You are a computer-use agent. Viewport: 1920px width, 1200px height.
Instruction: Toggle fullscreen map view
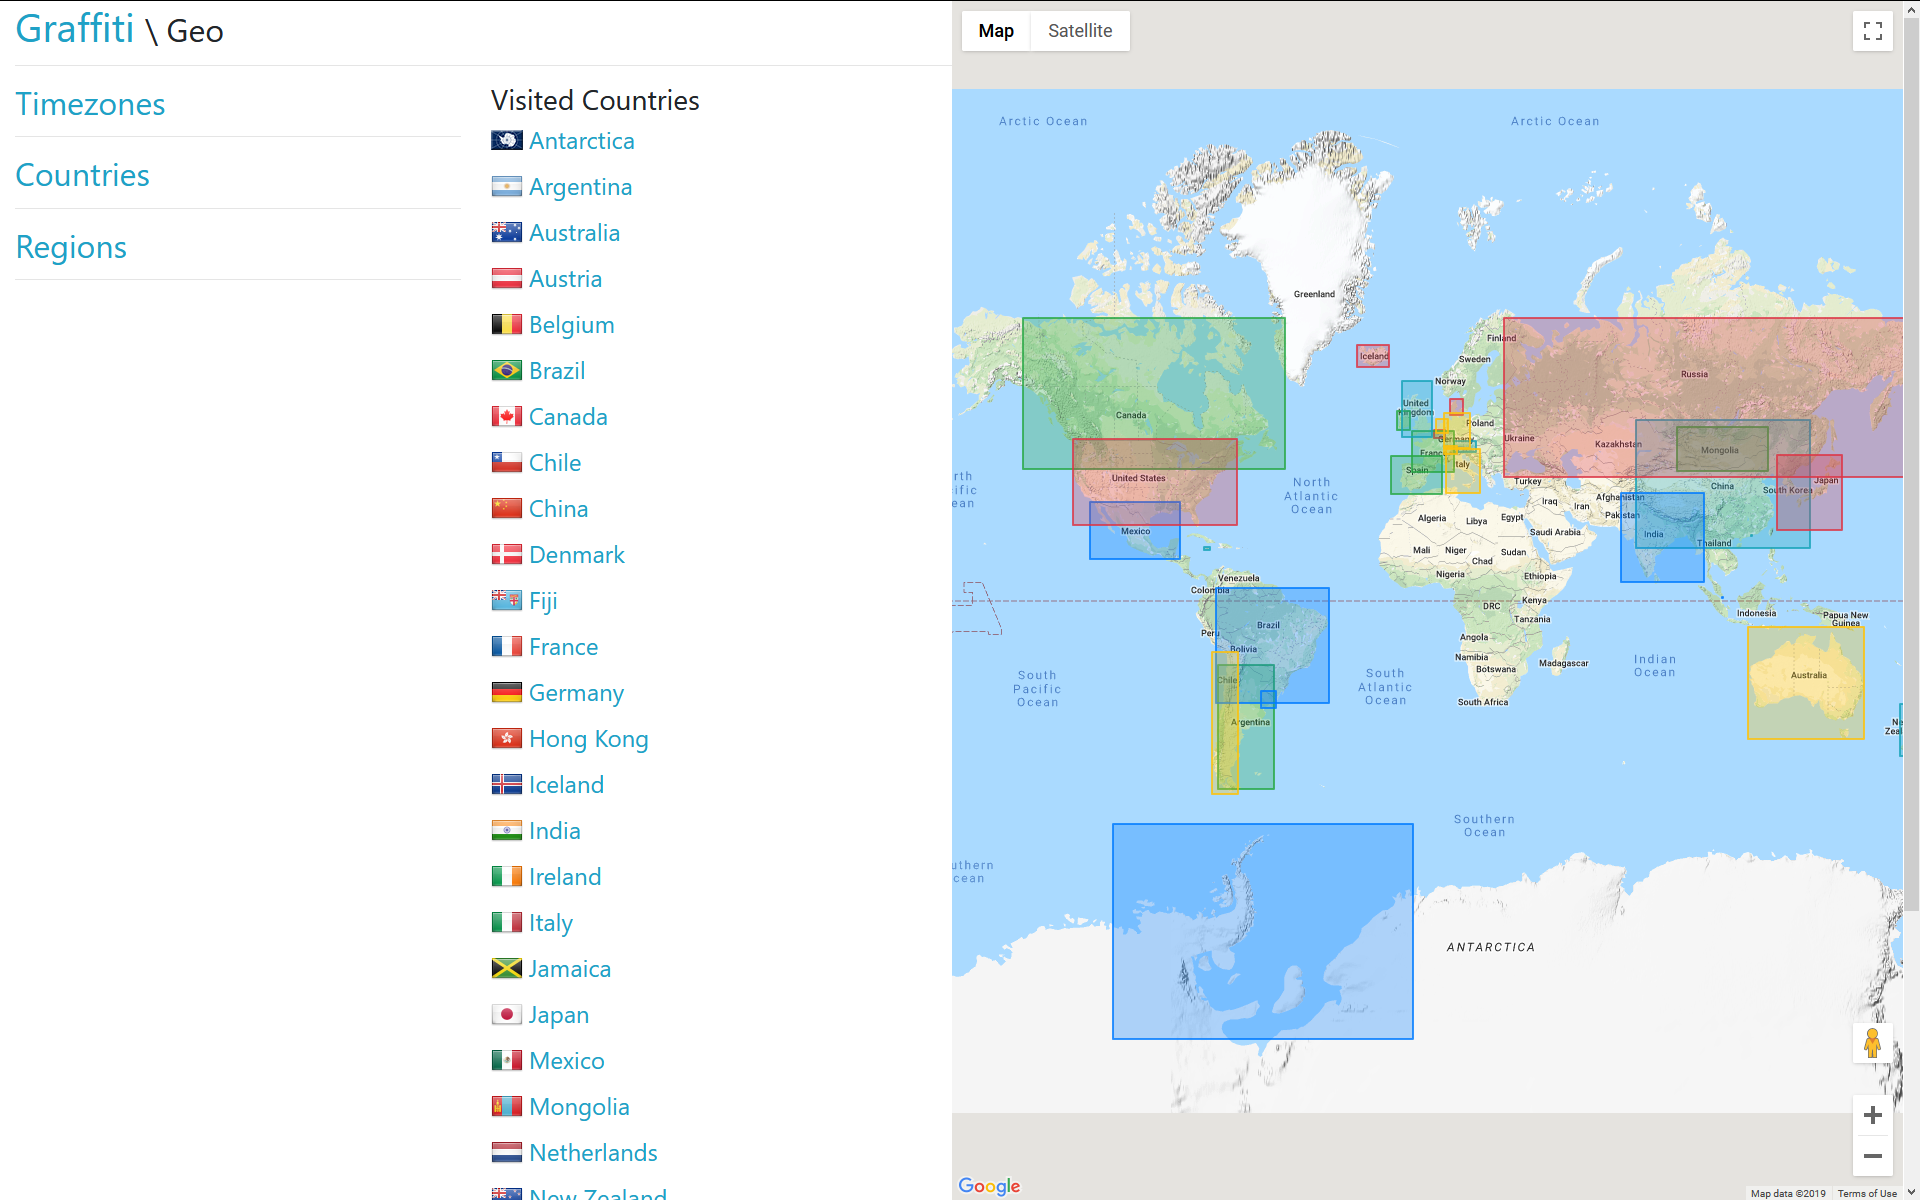tap(1872, 31)
